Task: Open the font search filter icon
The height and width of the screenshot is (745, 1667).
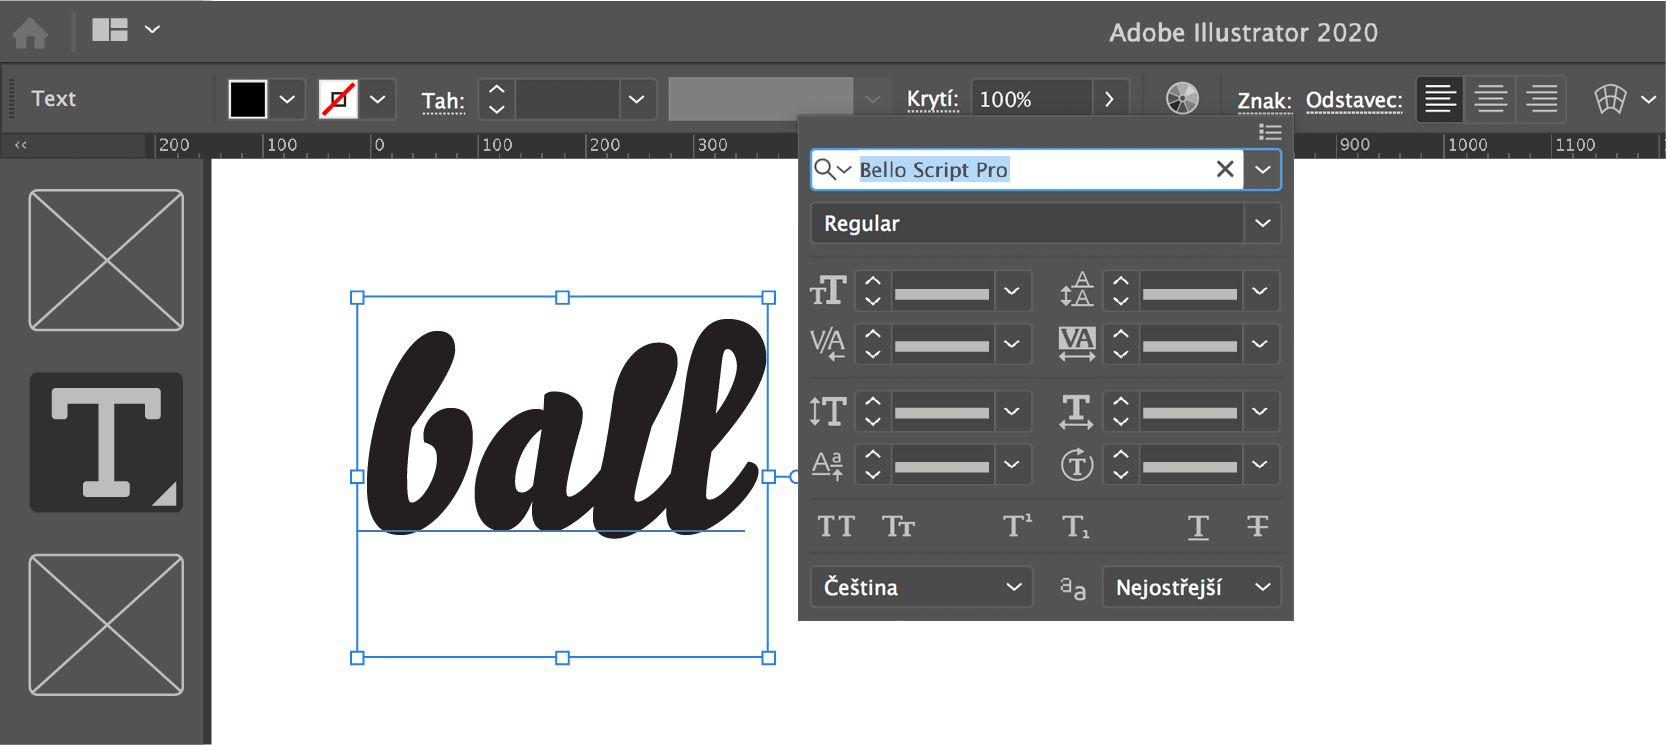Action: (832, 170)
